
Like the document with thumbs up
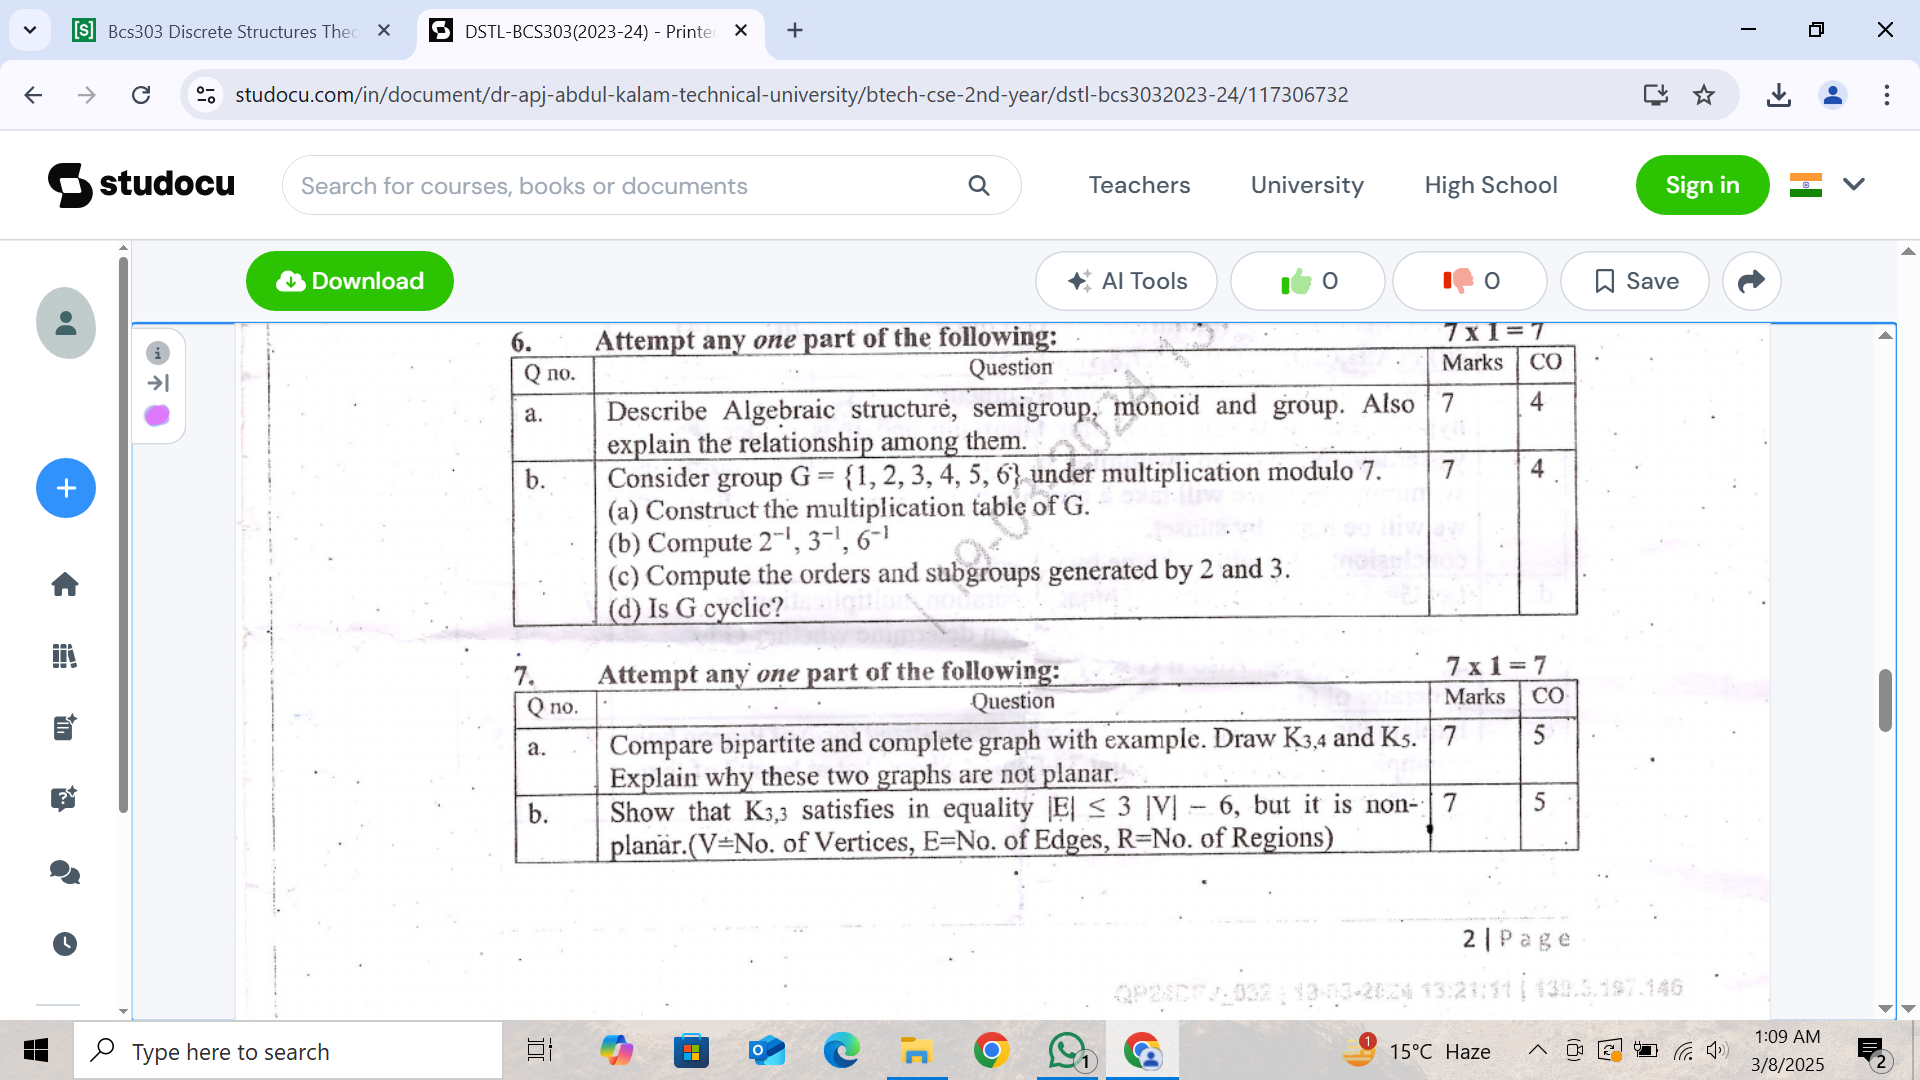(x=1307, y=281)
